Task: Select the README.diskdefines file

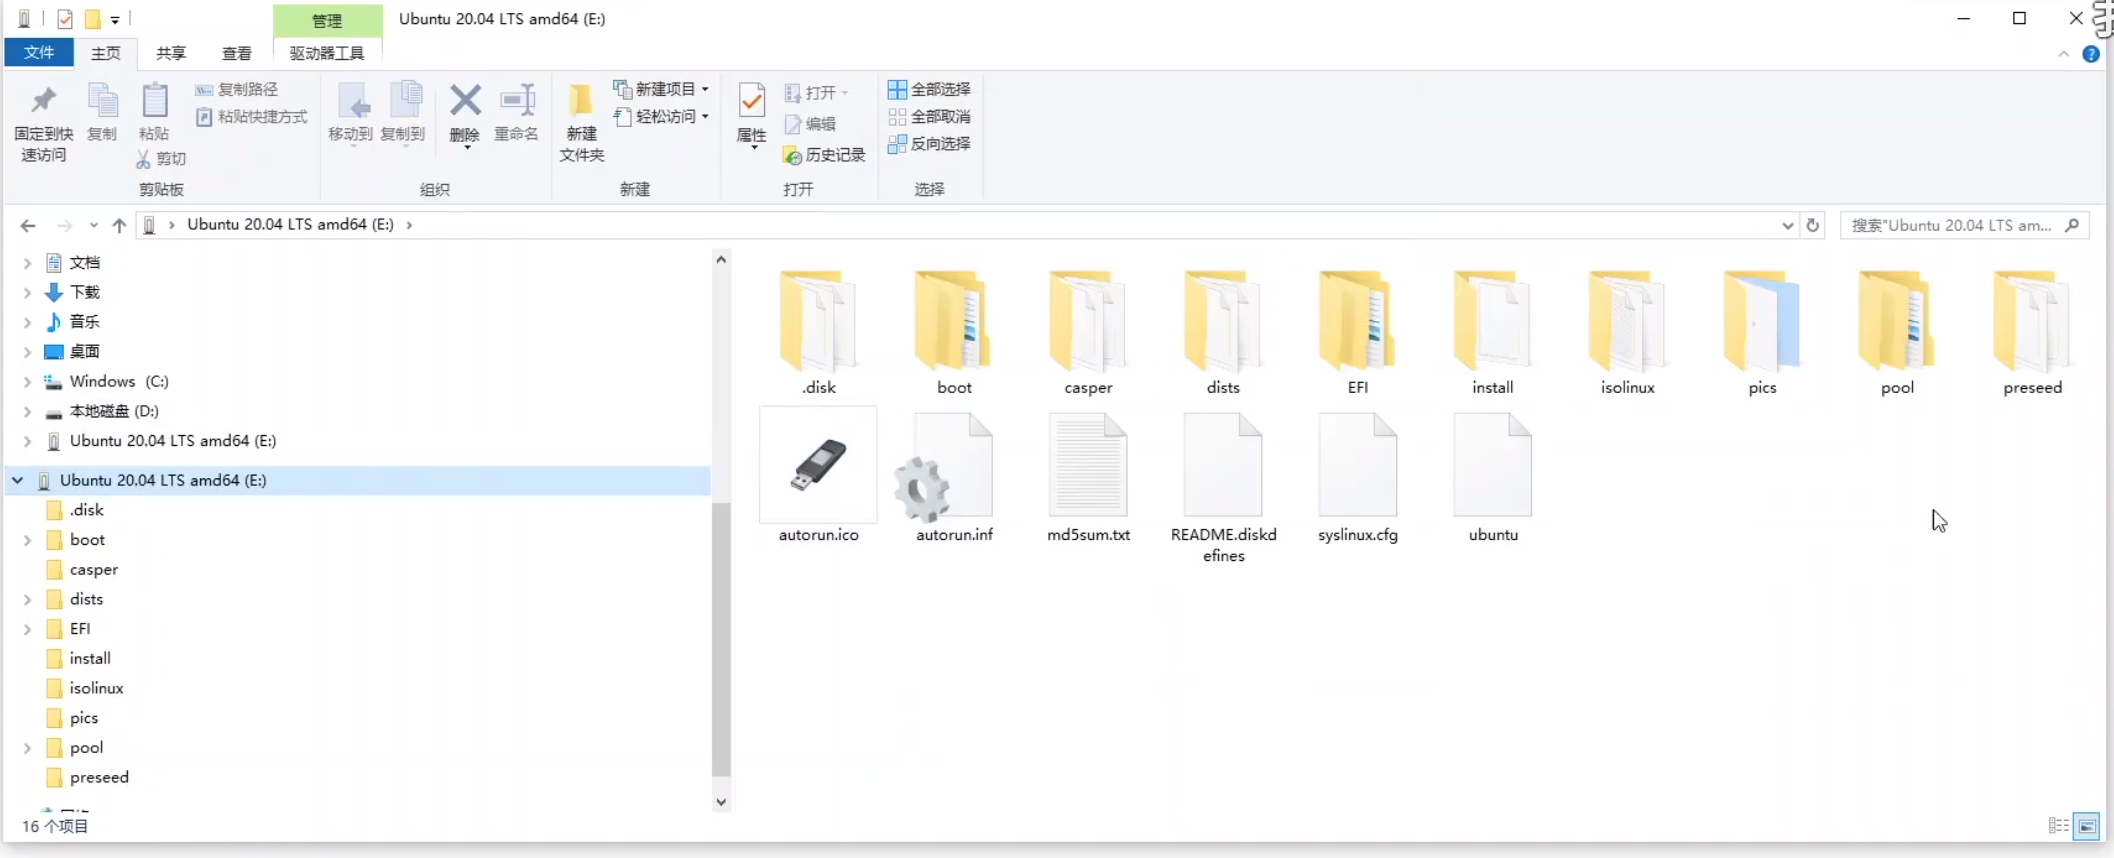Action: pyautogui.click(x=1223, y=487)
